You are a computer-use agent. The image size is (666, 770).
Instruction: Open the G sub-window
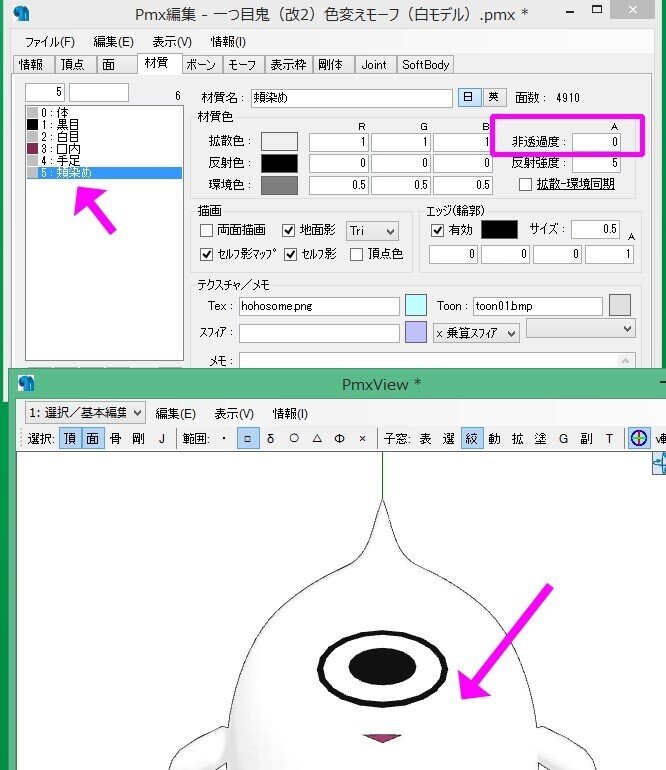(x=563, y=438)
